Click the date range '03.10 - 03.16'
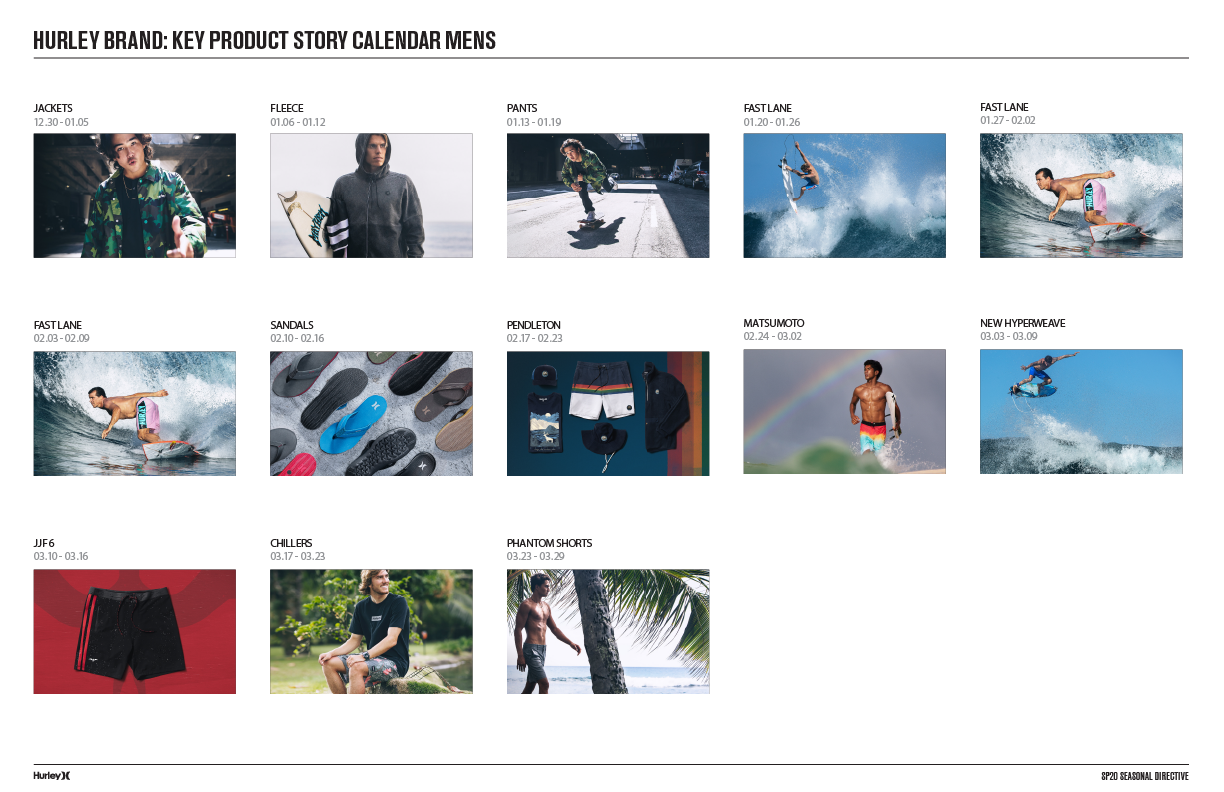 (x=61, y=556)
